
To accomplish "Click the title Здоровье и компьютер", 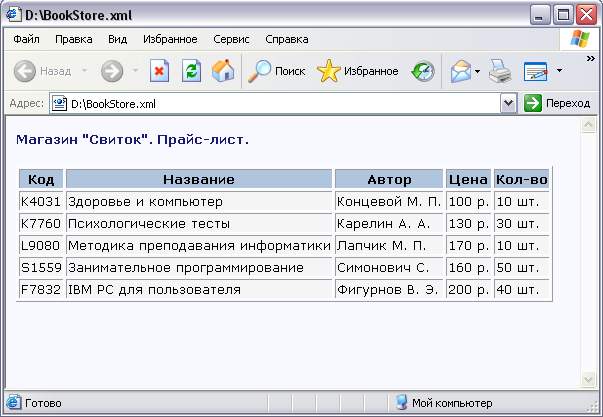I will click(x=145, y=202).
